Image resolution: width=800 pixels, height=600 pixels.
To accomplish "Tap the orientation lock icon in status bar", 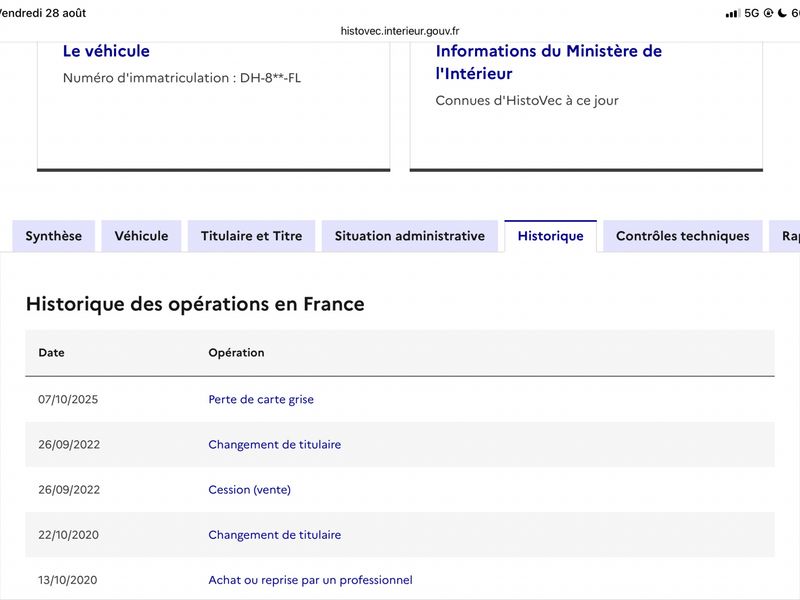I will pos(768,13).
